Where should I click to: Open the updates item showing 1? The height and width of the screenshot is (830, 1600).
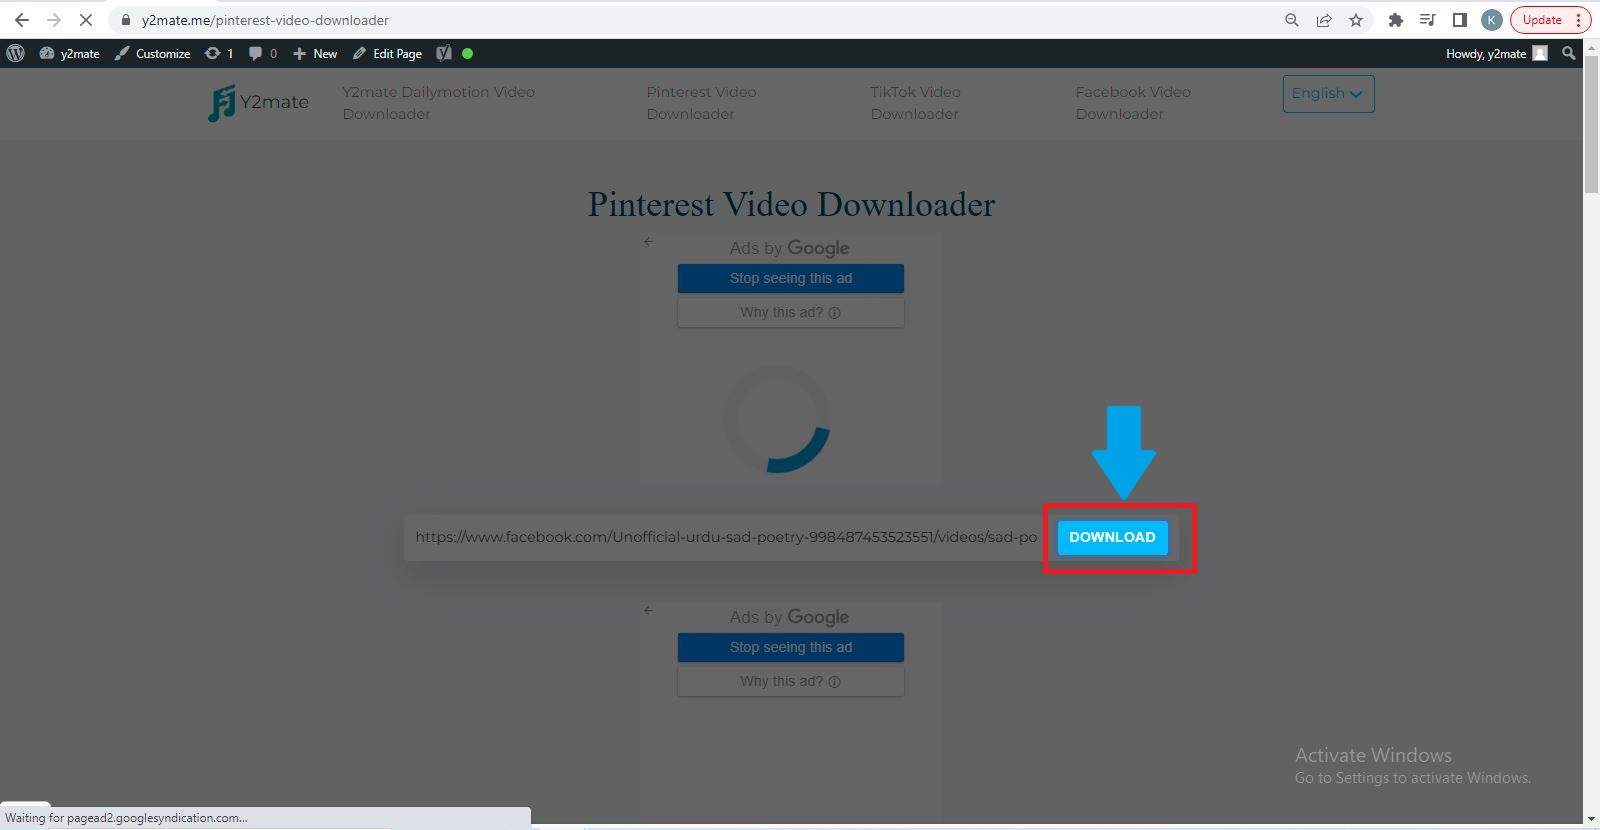pyautogui.click(x=219, y=54)
